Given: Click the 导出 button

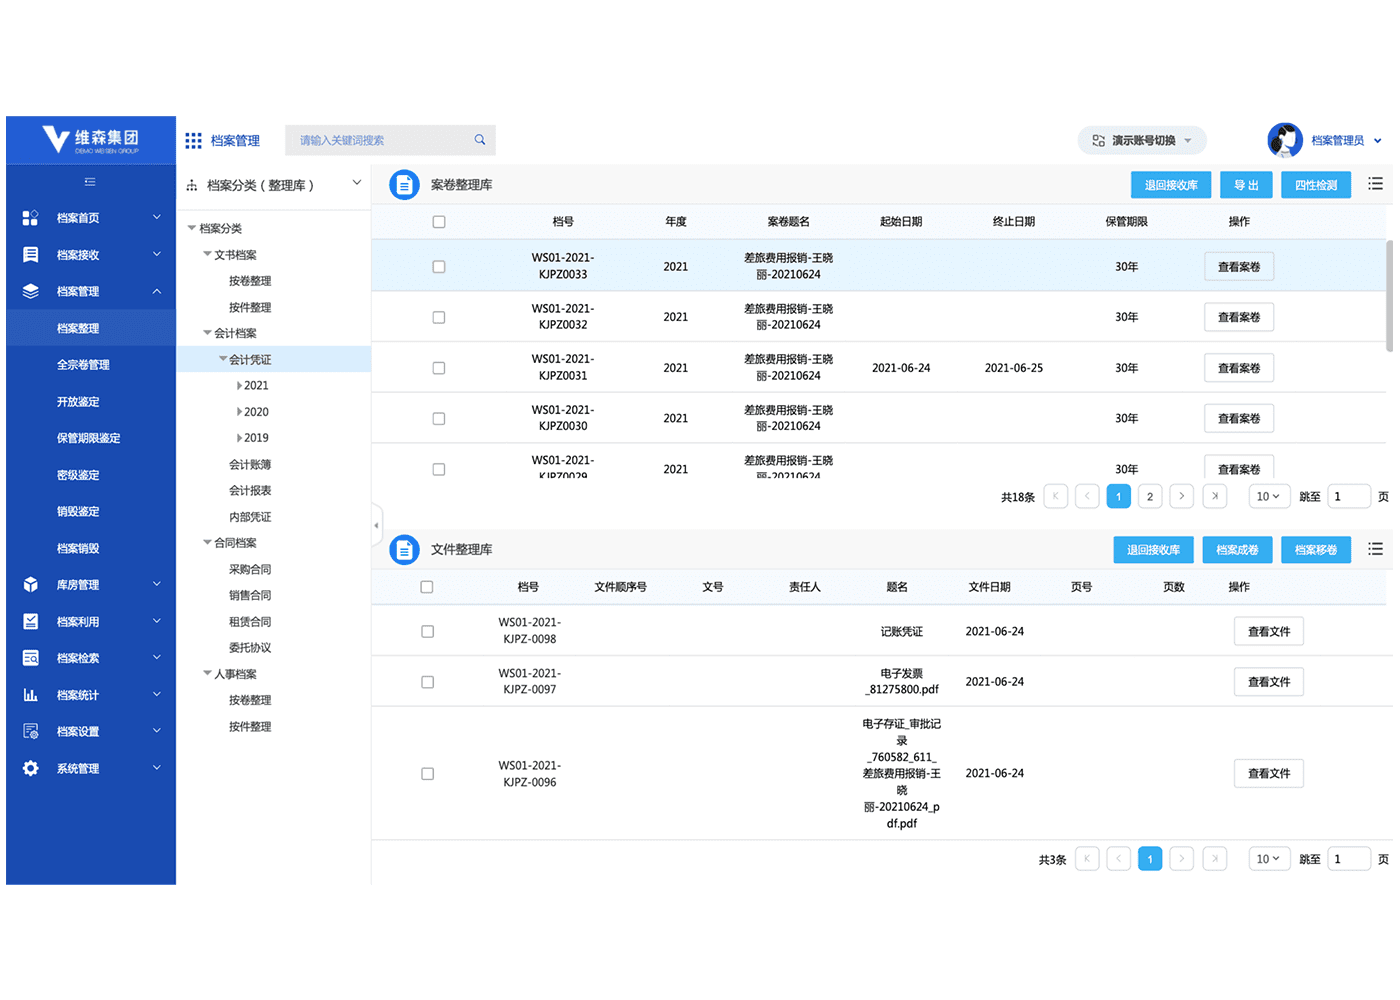Looking at the screenshot, I should 1246,185.
